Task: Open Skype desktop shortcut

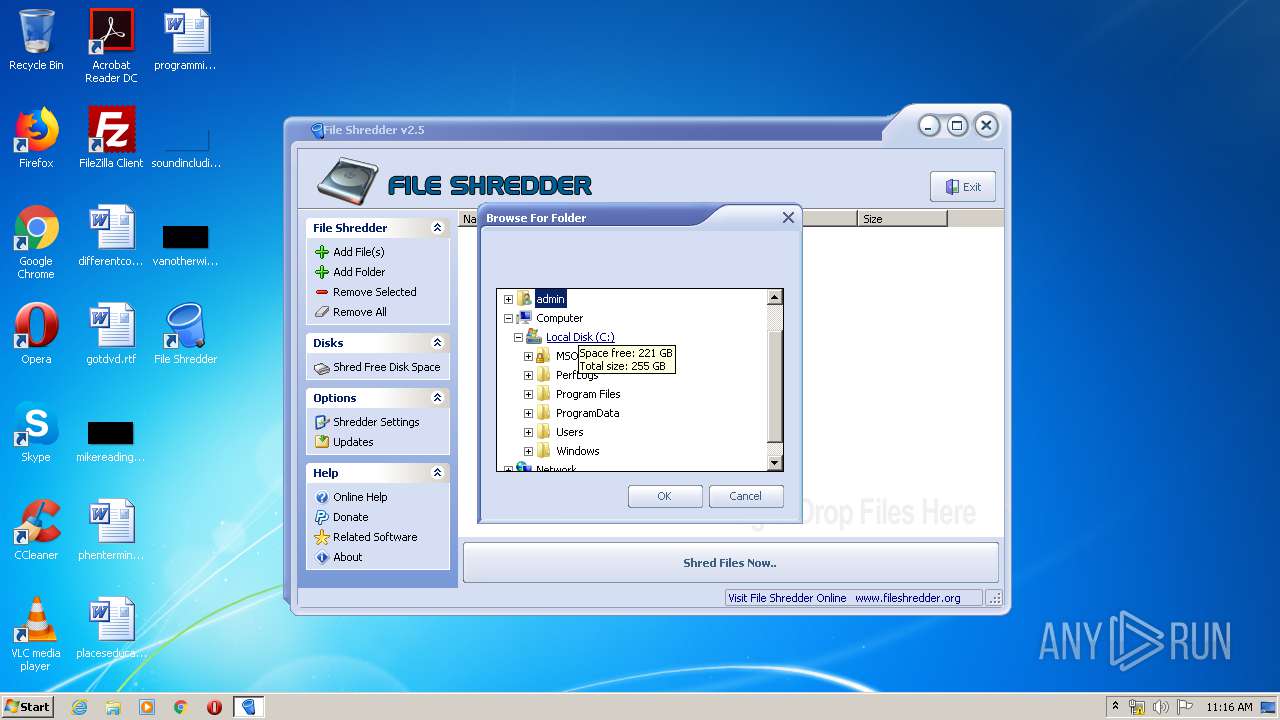Action: [36, 432]
